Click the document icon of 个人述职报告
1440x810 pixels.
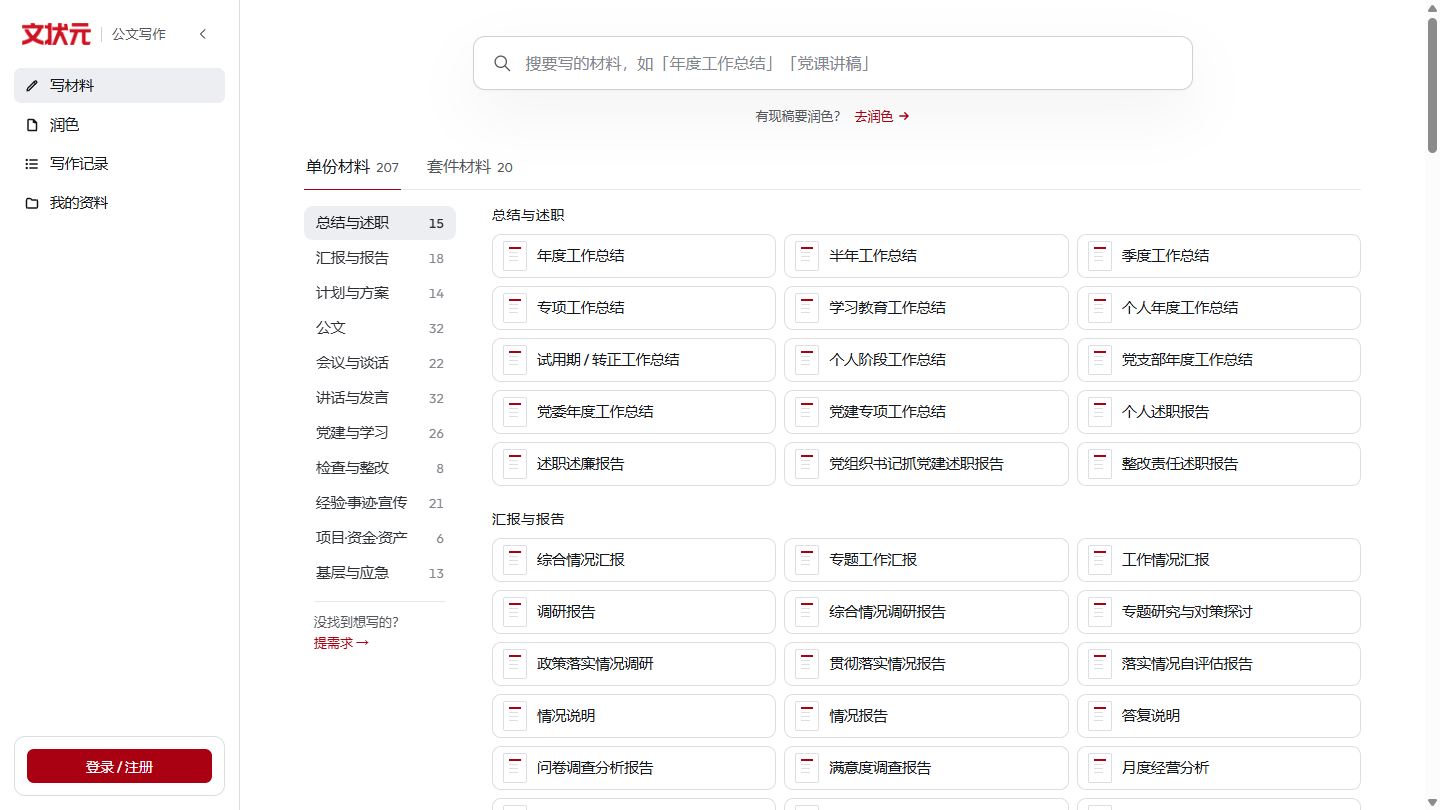pos(1100,412)
